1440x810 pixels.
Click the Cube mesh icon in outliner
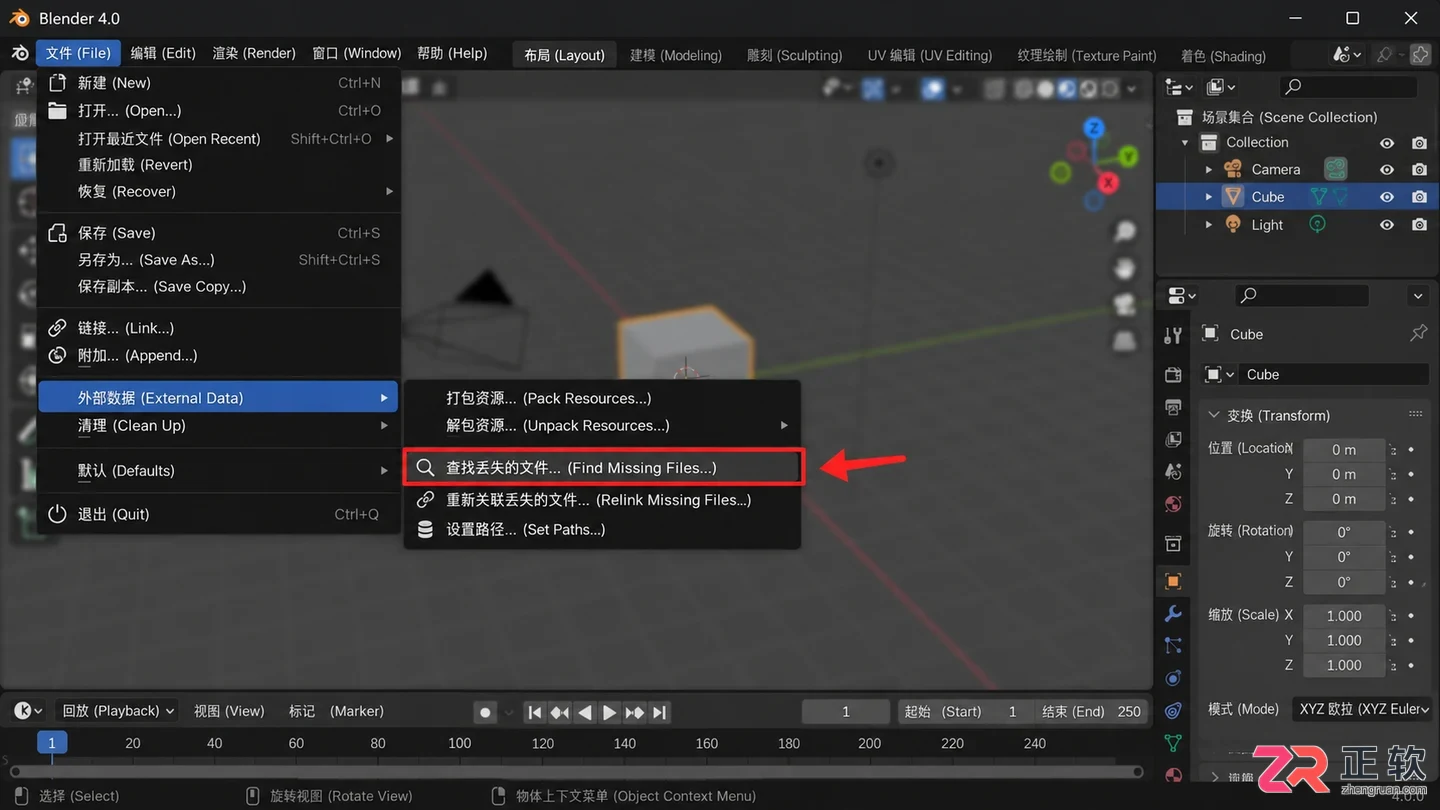(1234, 196)
